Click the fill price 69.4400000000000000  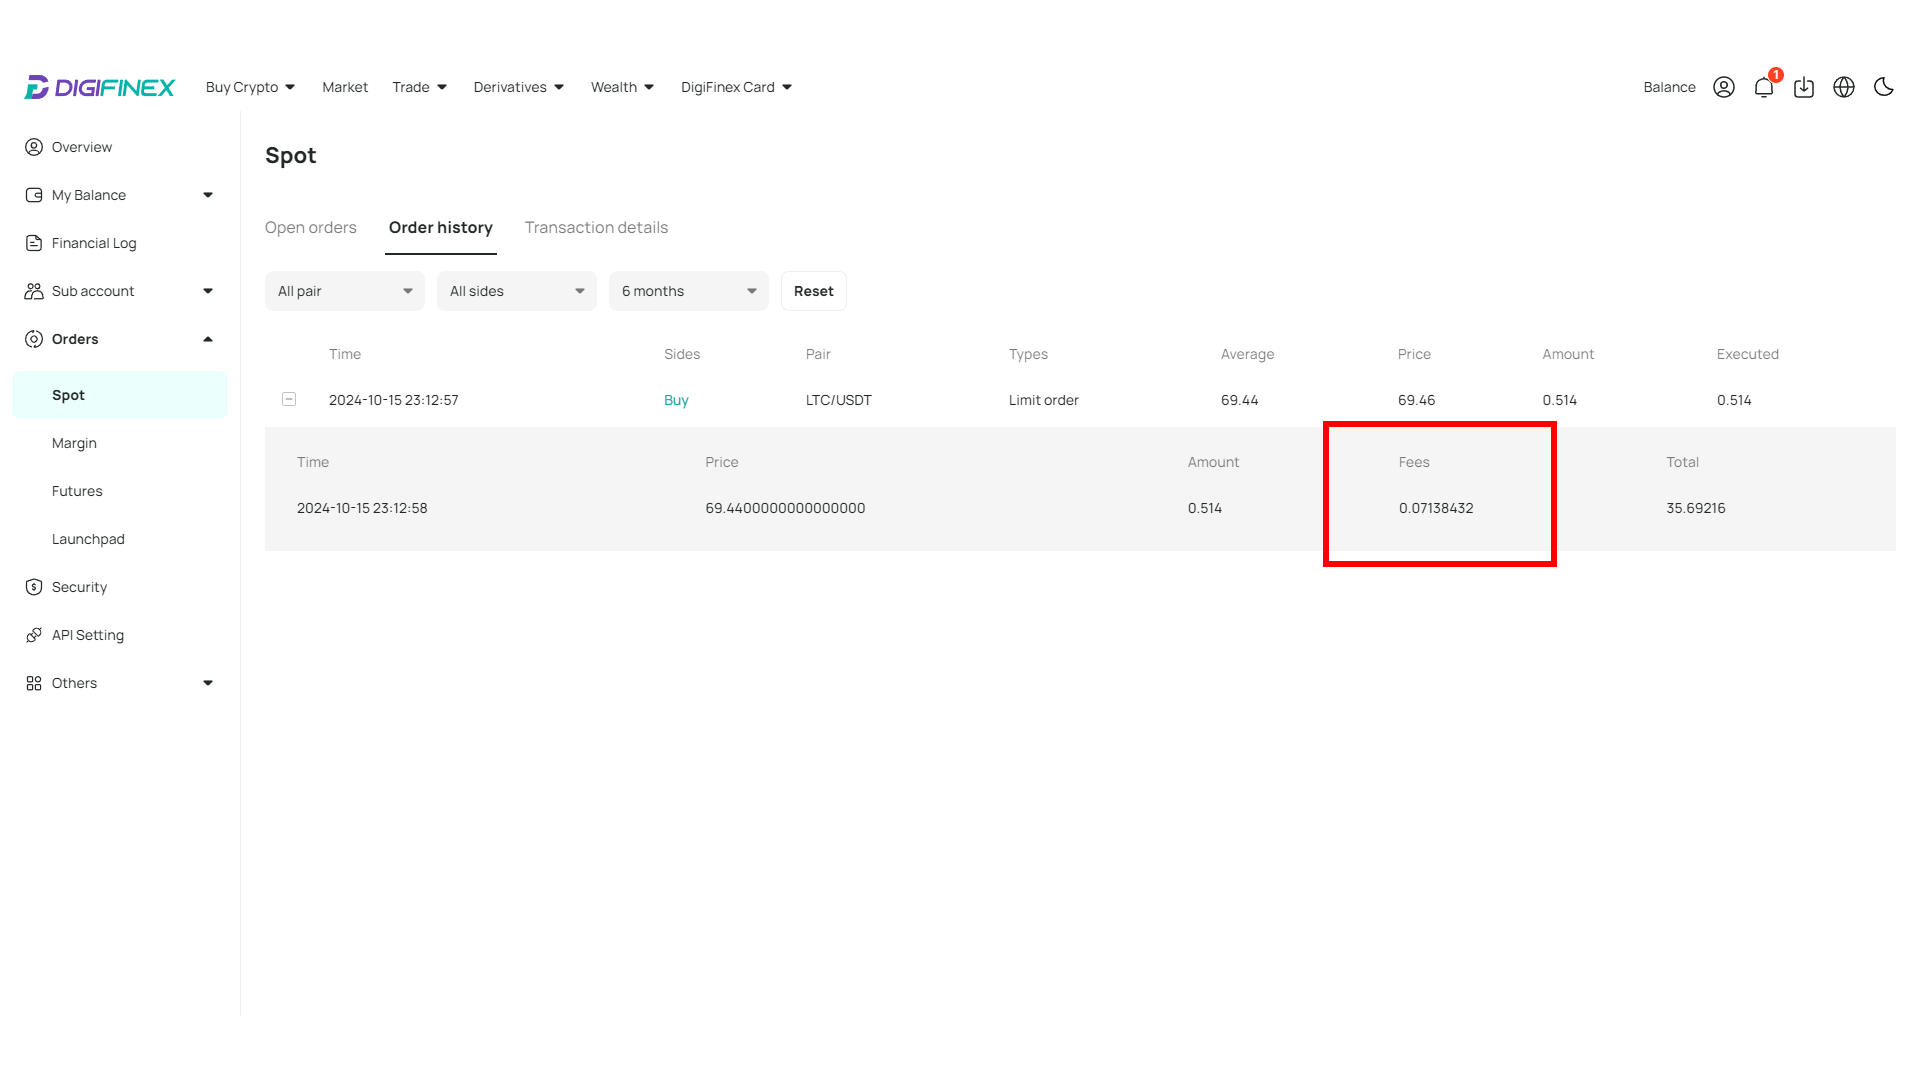785,508
